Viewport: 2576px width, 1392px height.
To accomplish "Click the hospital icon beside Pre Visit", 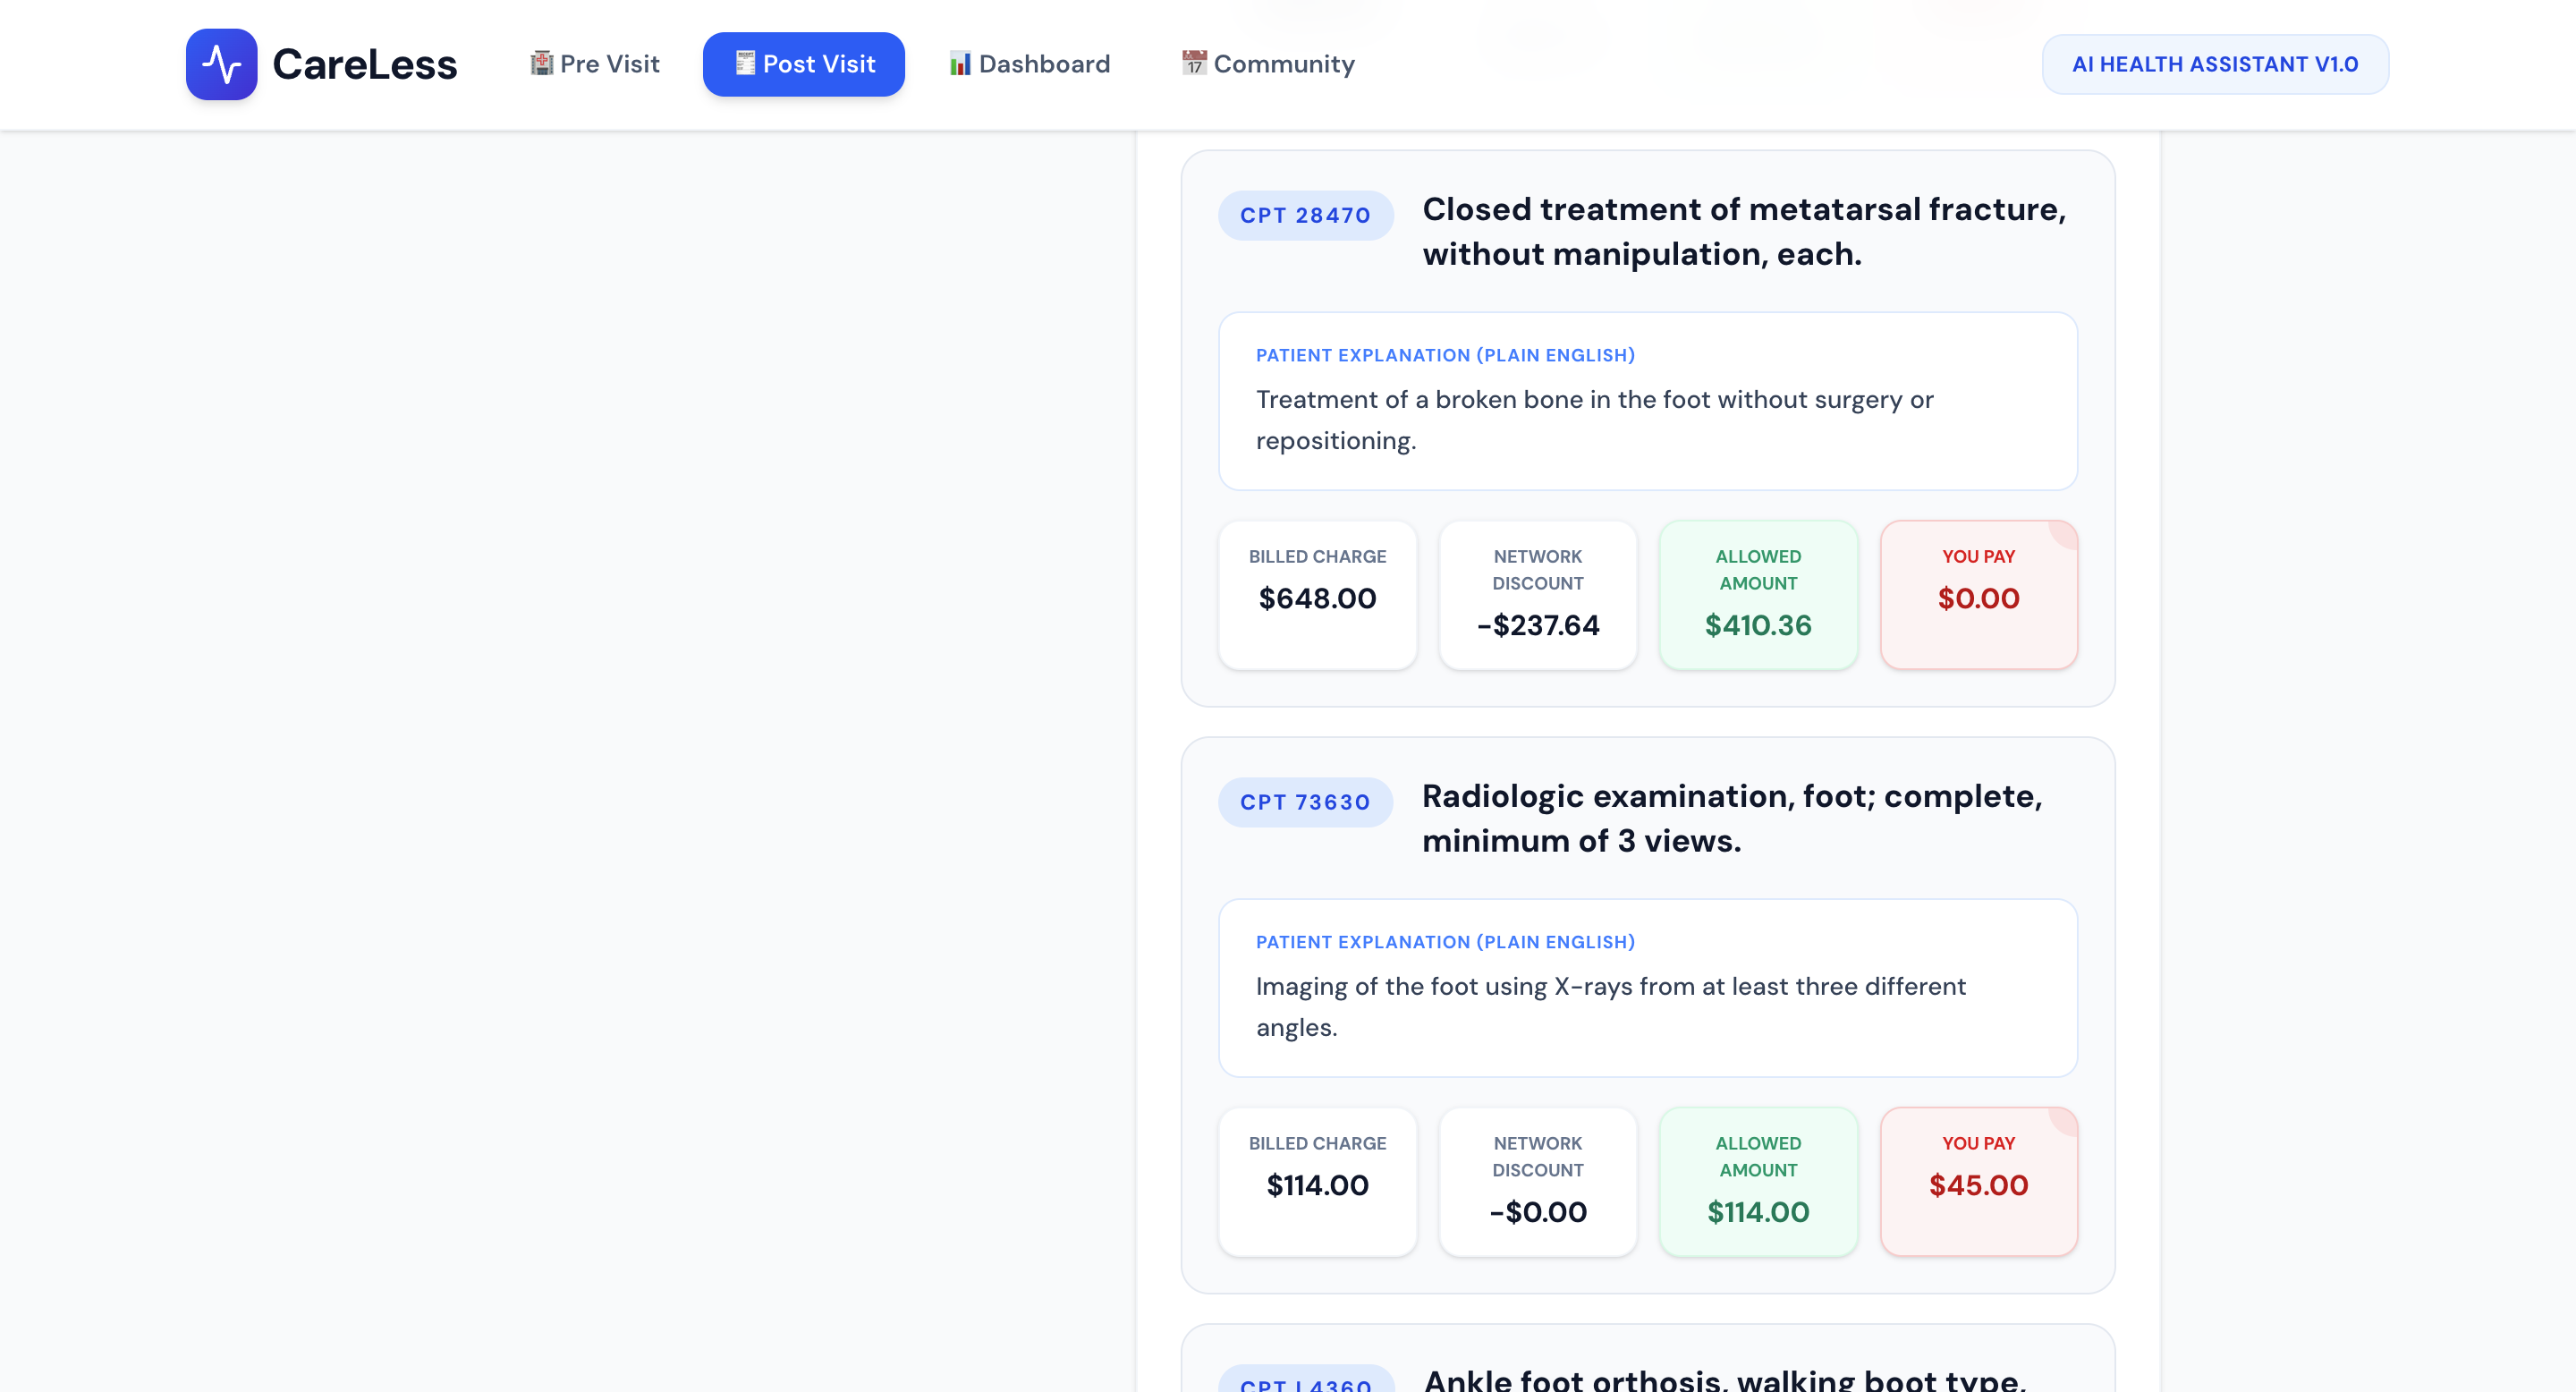I will (x=541, y=63).
